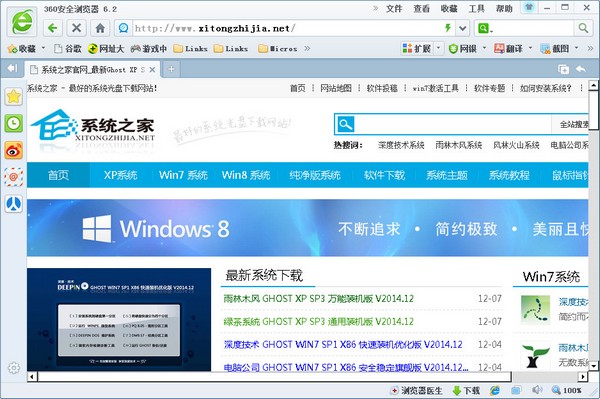Open the Renren icon in sidebar

pos(13,204)
